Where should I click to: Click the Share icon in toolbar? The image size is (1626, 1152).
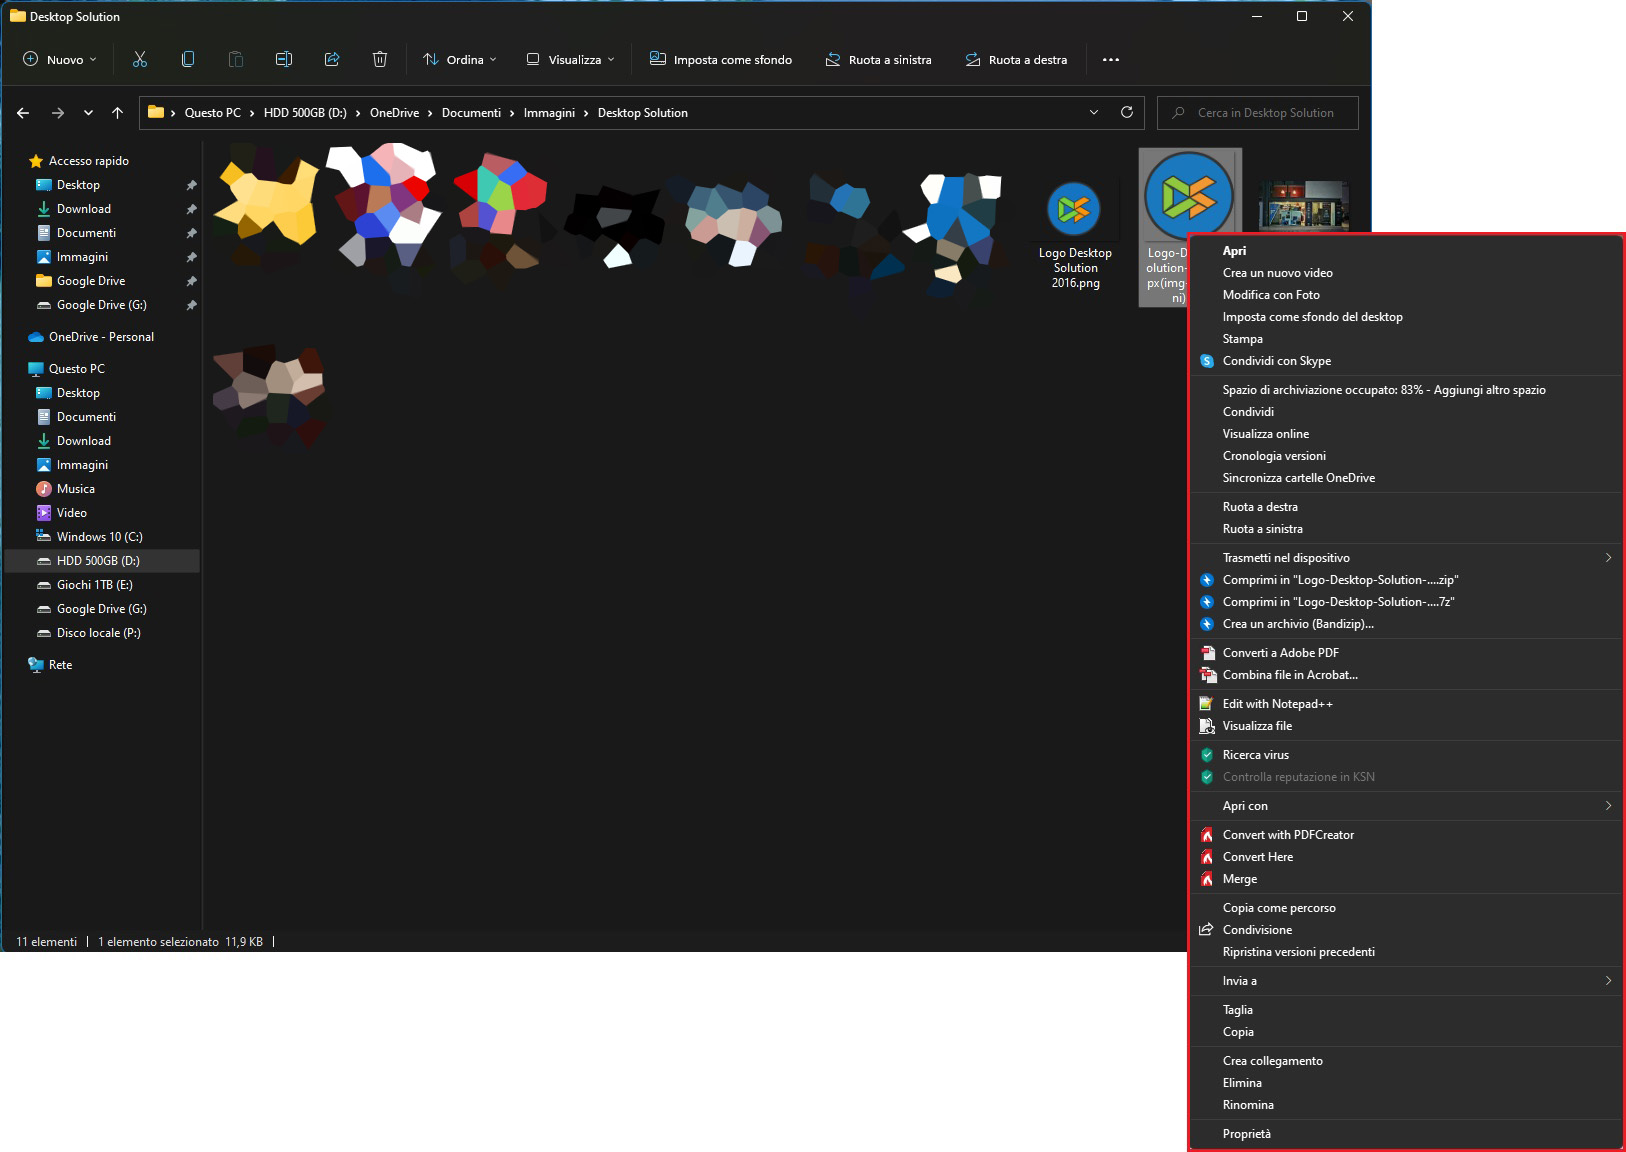click(x=332, y=60)
